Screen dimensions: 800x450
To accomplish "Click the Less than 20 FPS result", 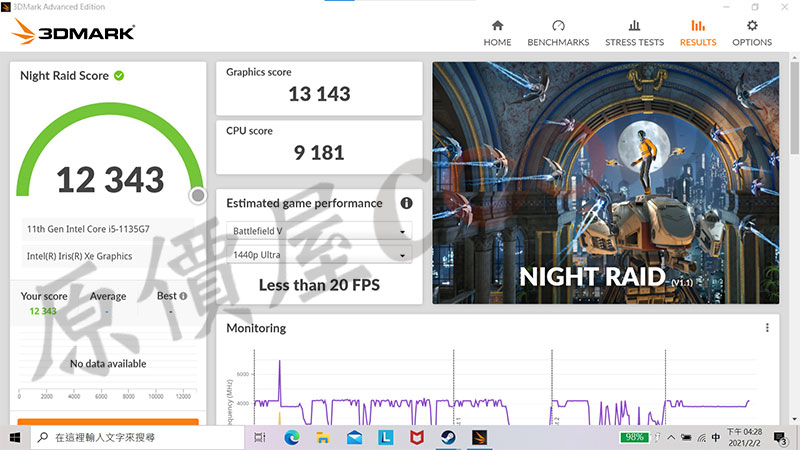I will tap(319, 285).
